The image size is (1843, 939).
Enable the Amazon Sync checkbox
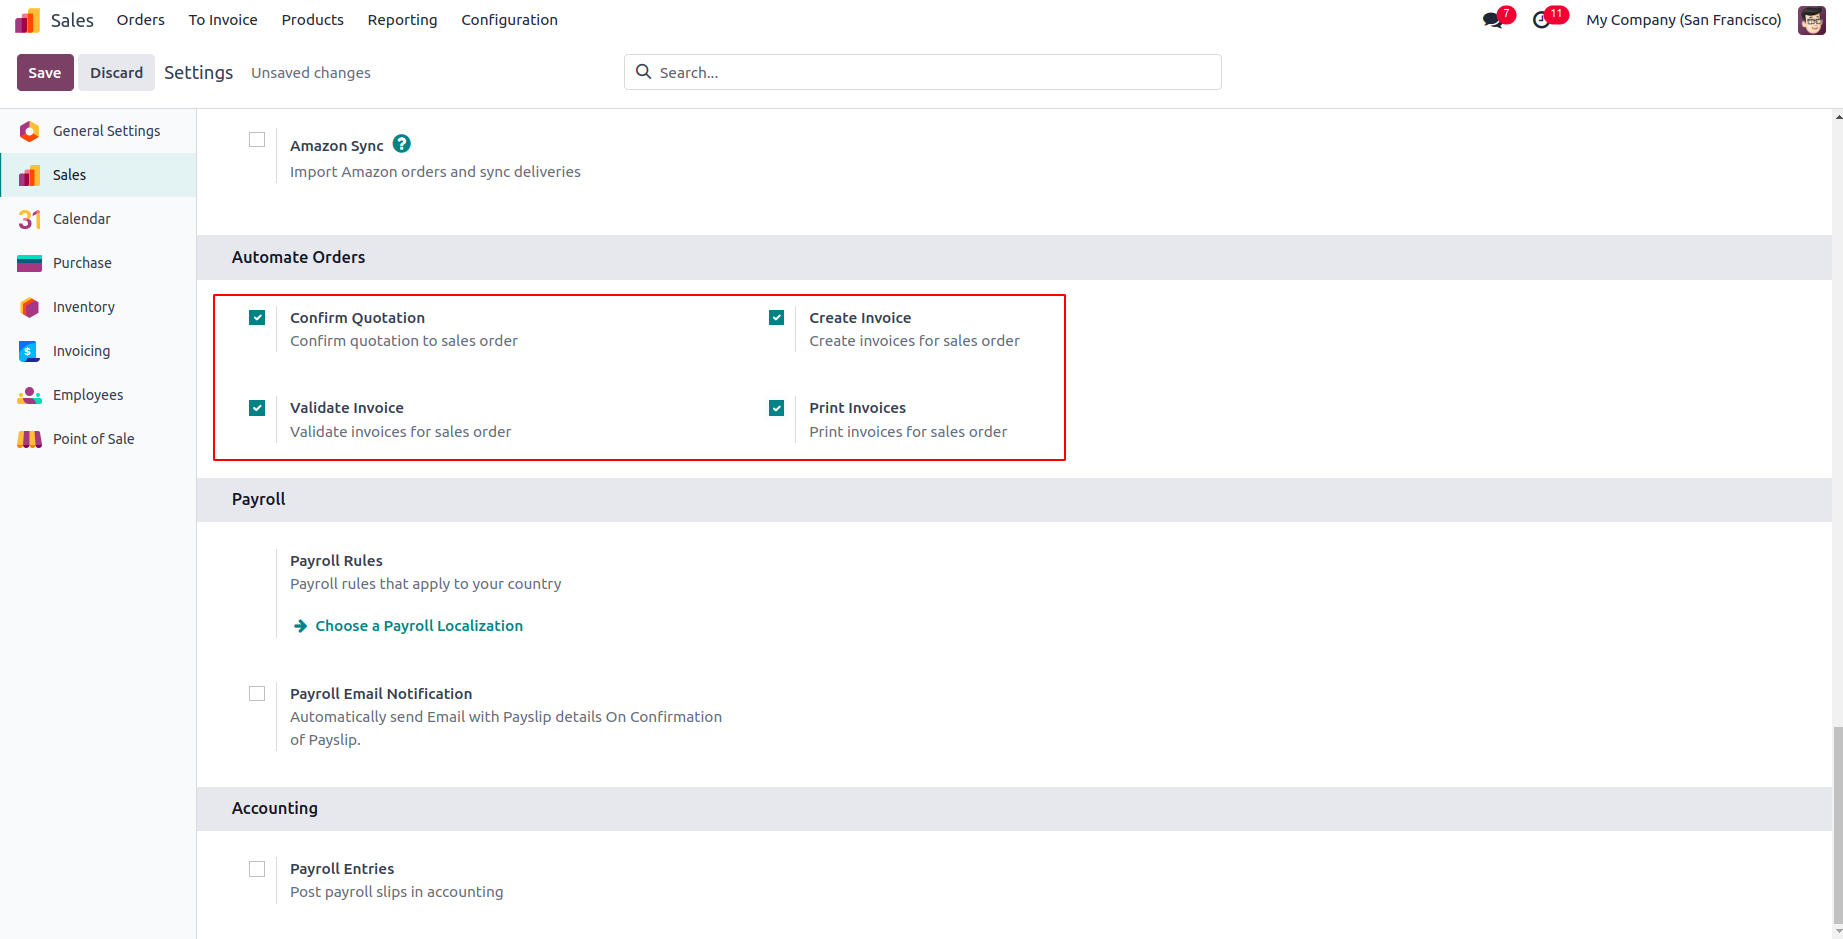pyautogui.click(x=257, y=140)
